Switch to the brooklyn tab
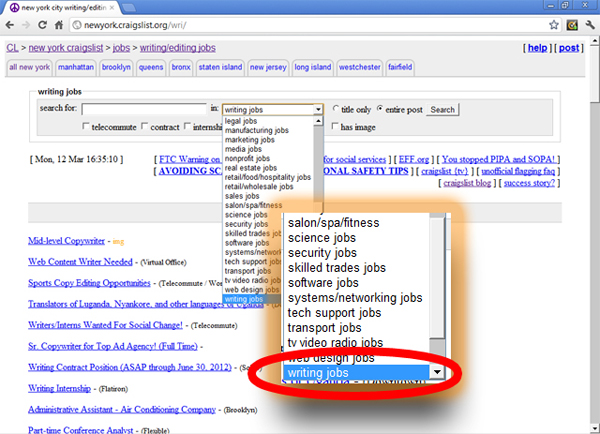The width and height of the screenshot is (600, 434). tap(116, 67)
